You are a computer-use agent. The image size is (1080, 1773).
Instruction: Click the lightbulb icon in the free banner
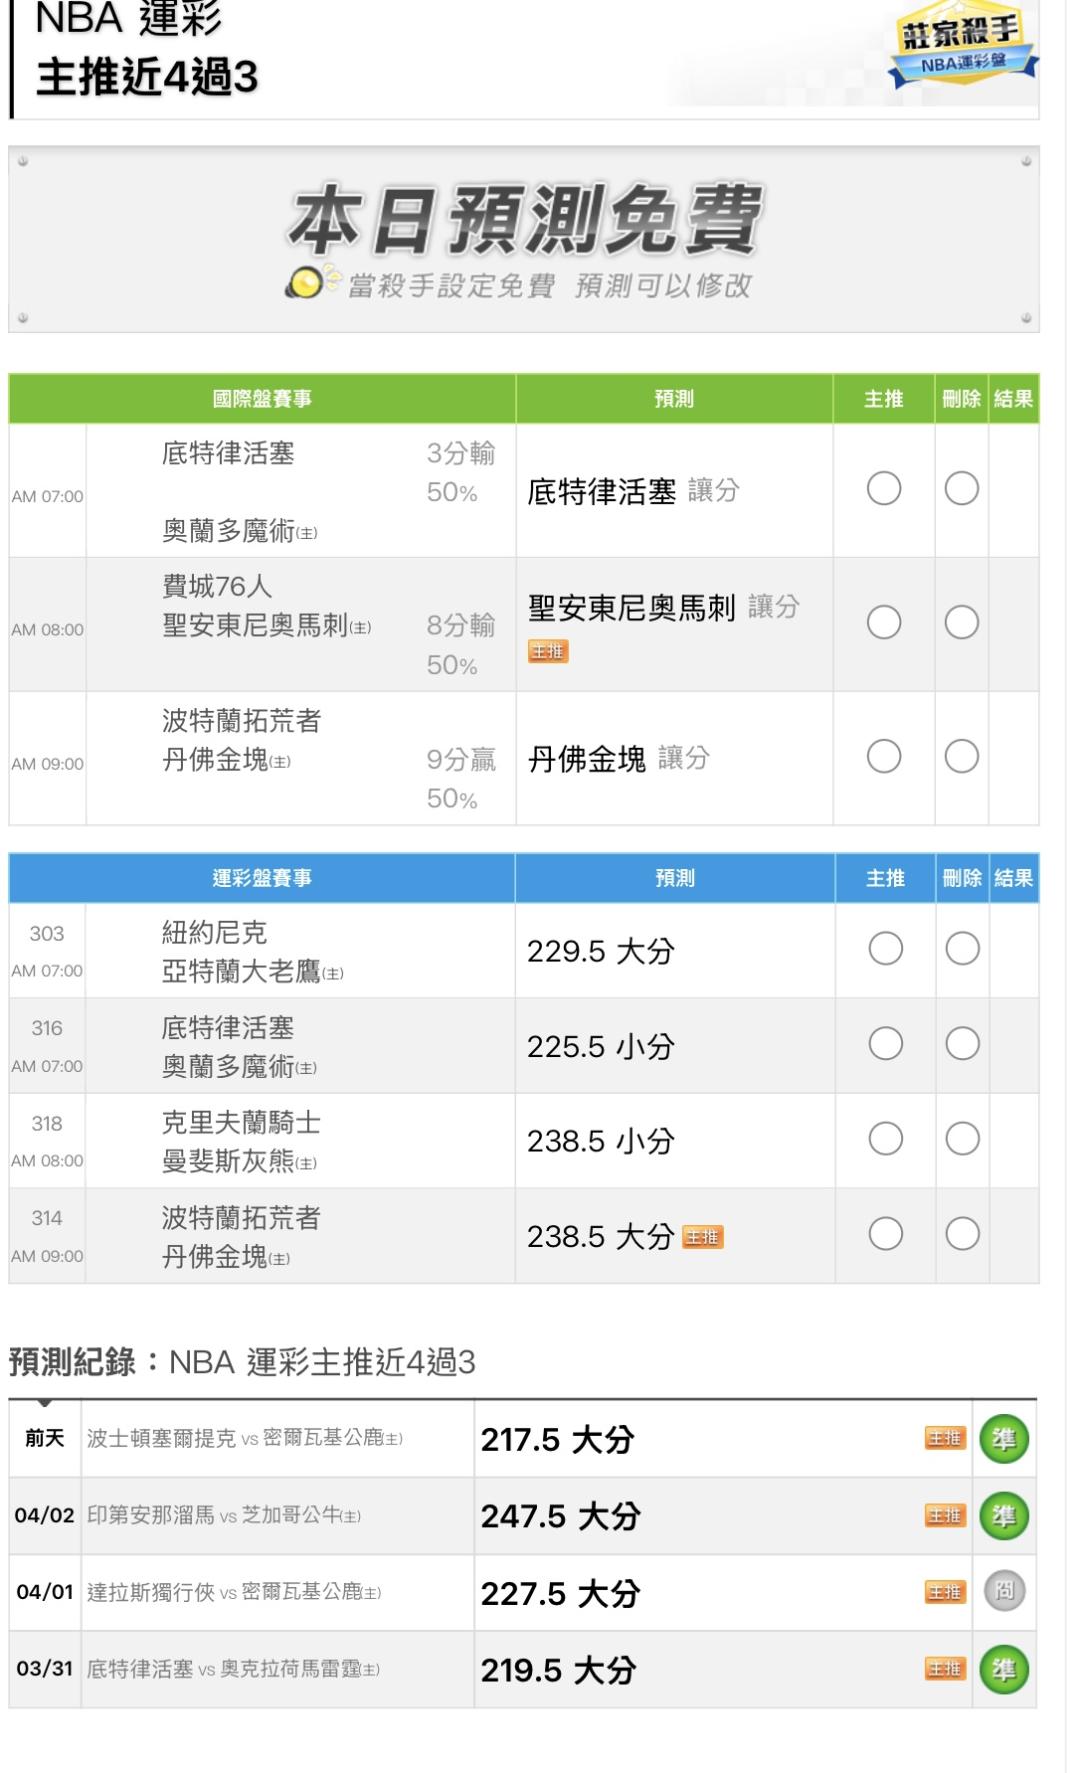pos(306,284)
